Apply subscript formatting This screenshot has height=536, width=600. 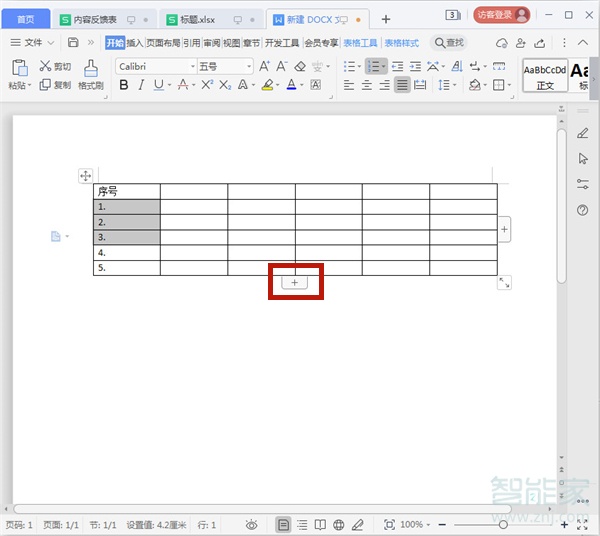[x=225, y=85]
